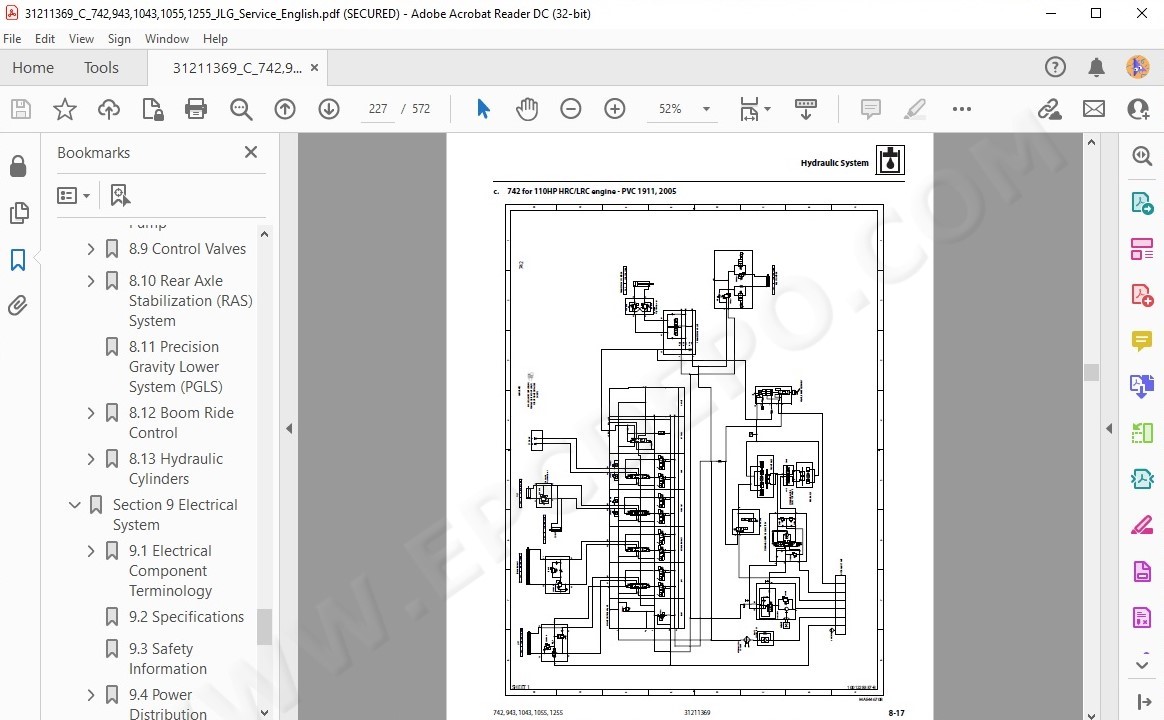This screenshot has height=720, width=1164.
Task: Show more tools chevron down
Action: pos(1142,665)
